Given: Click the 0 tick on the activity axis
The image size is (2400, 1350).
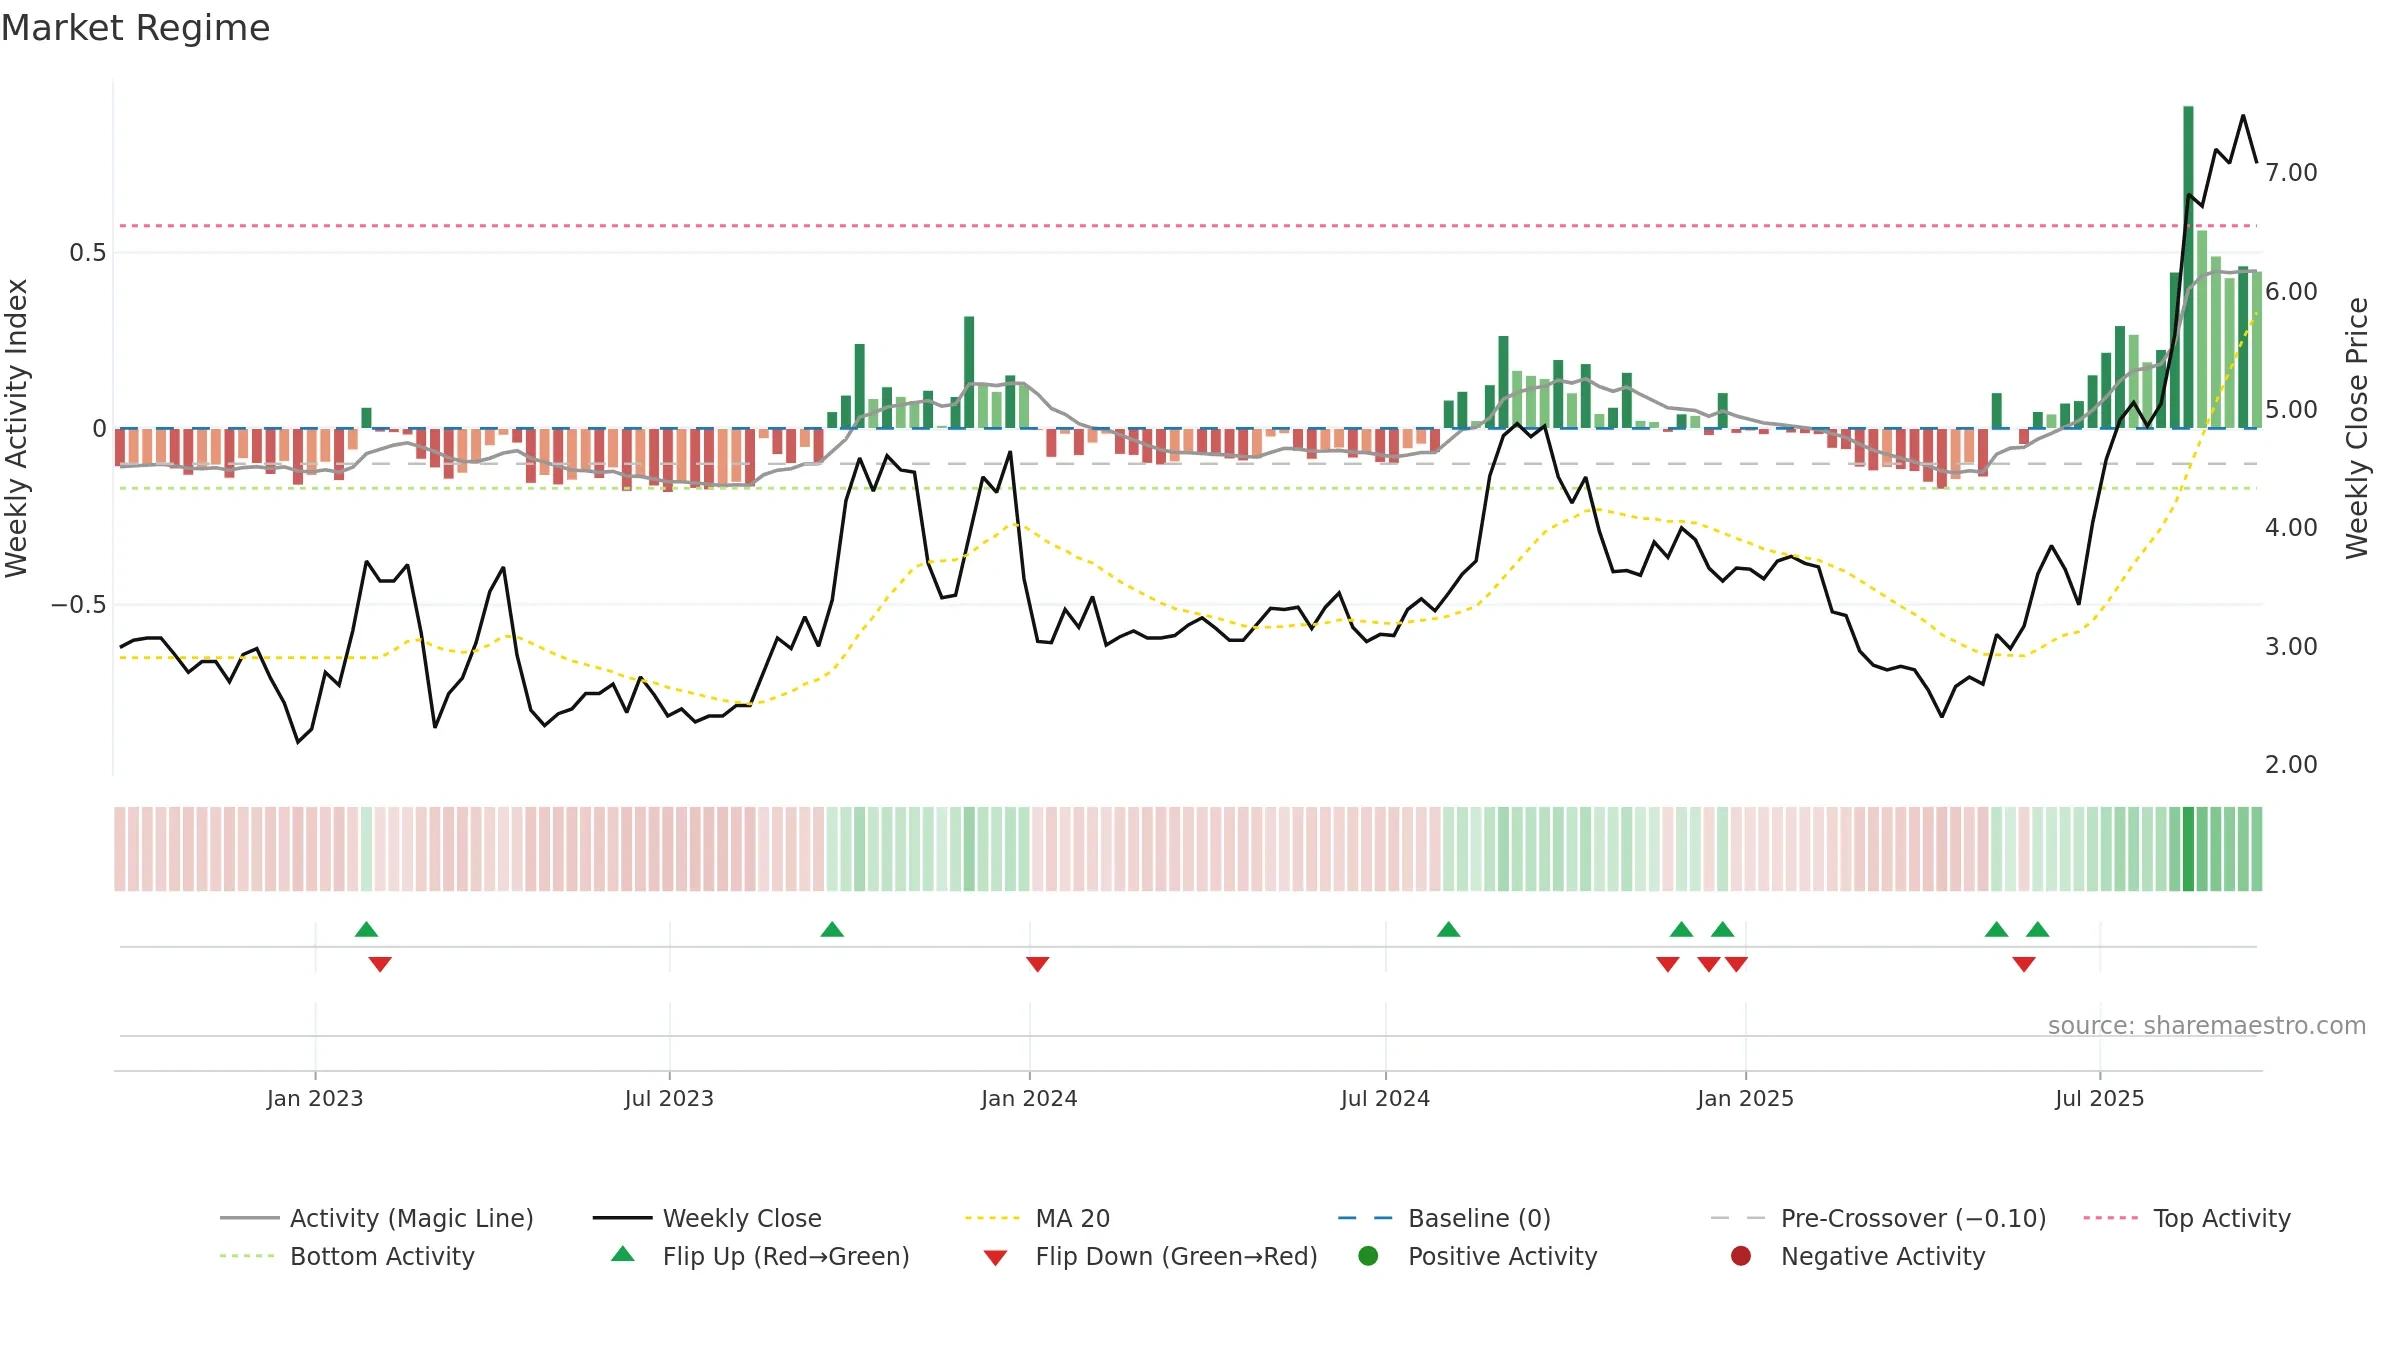Looking at the screenshot, I should tap(99, 429).
